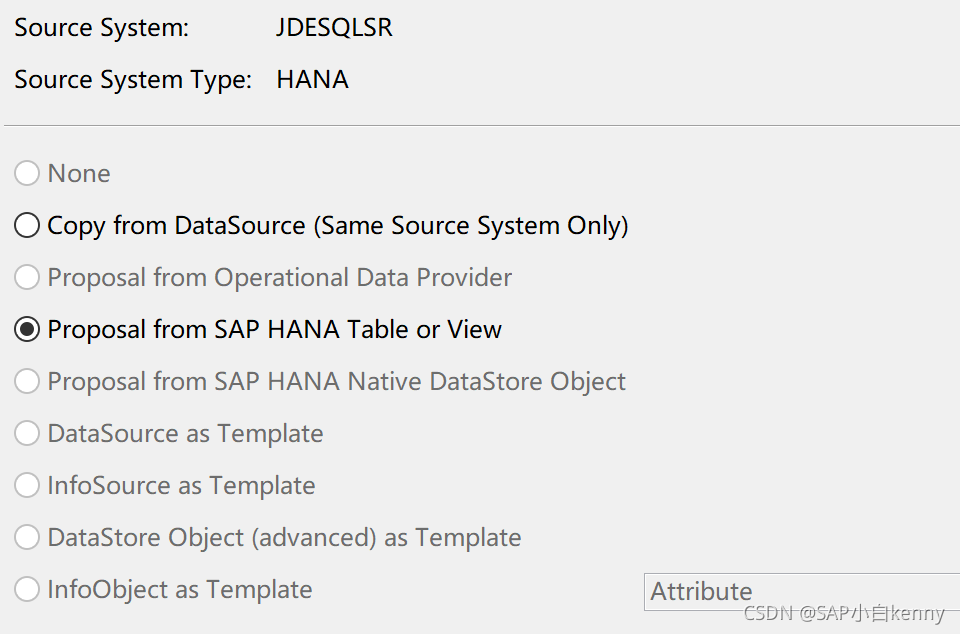The height and width of the screenshot is (634, 960).
Task: Select Proposal from SAP HANA Table or View
Action: click(27, 330)
